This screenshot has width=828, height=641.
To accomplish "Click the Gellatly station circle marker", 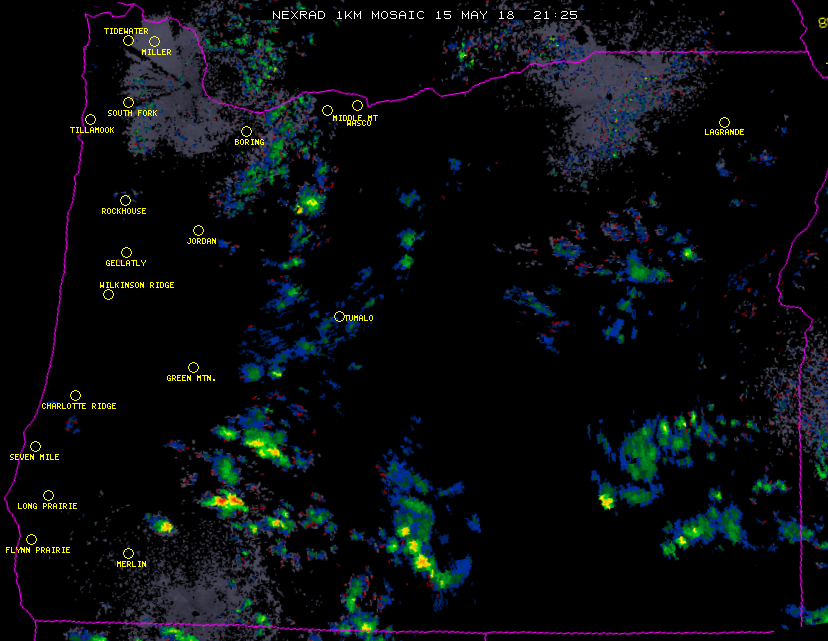I will coord(126,252).
